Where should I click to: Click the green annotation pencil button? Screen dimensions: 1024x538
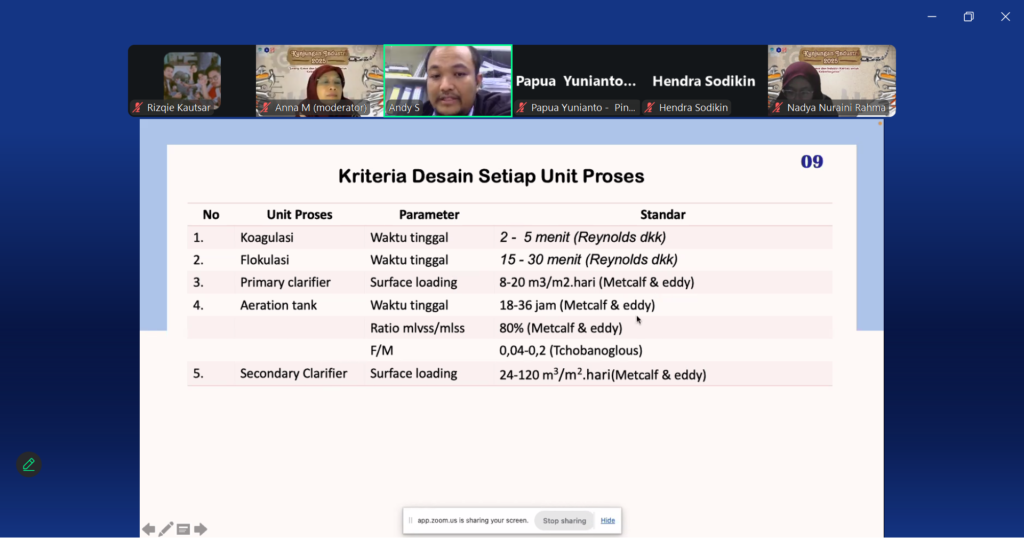click(29, 464)
